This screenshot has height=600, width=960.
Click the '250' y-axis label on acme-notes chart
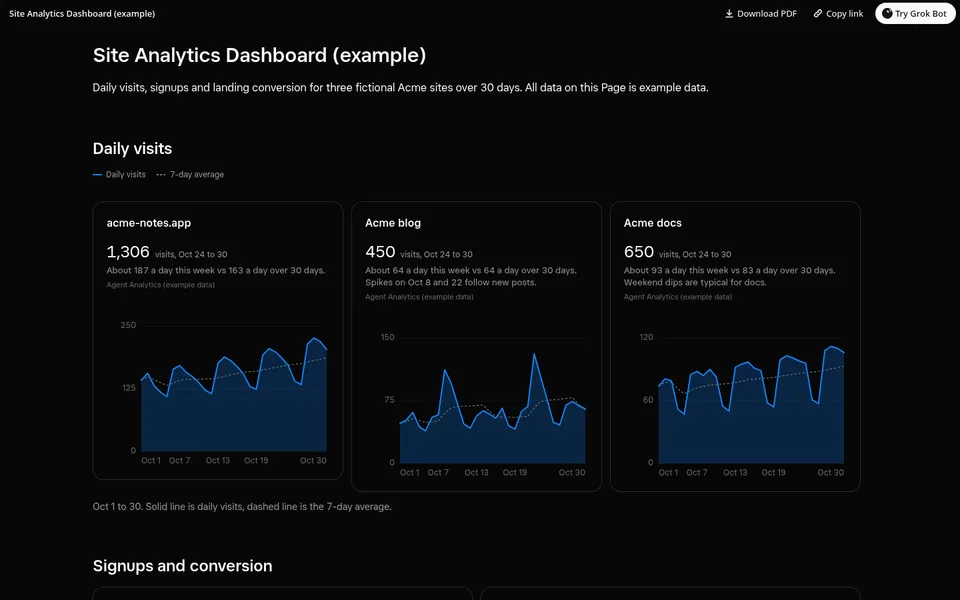coord(128,325)
